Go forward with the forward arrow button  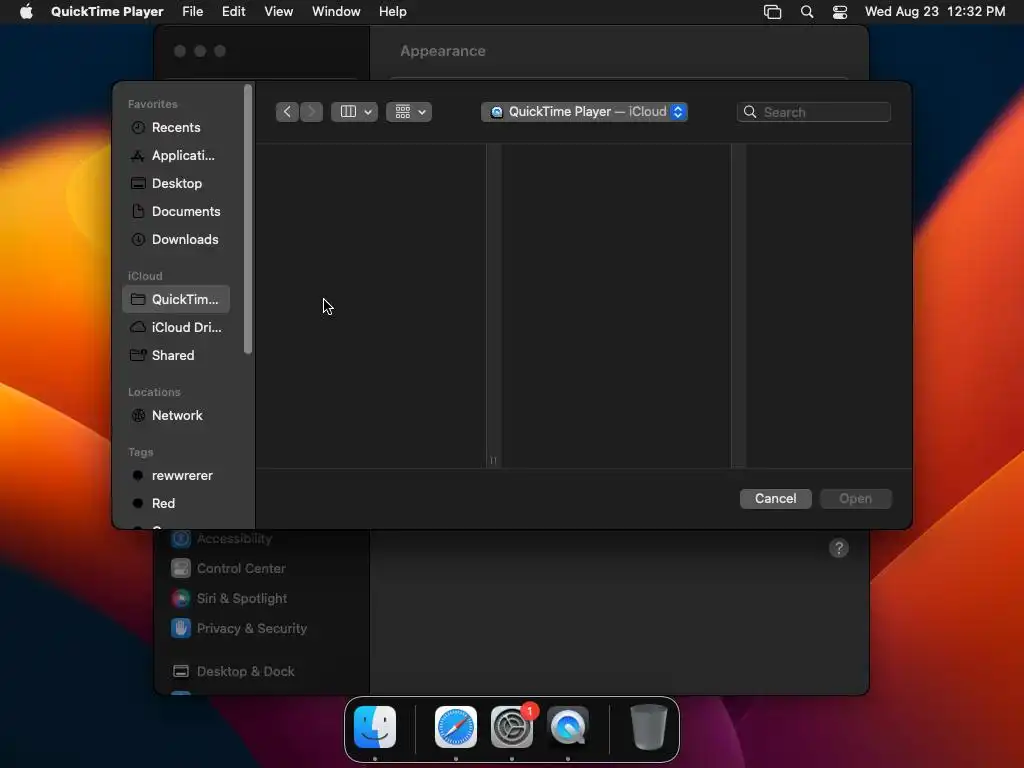[312, 112]
